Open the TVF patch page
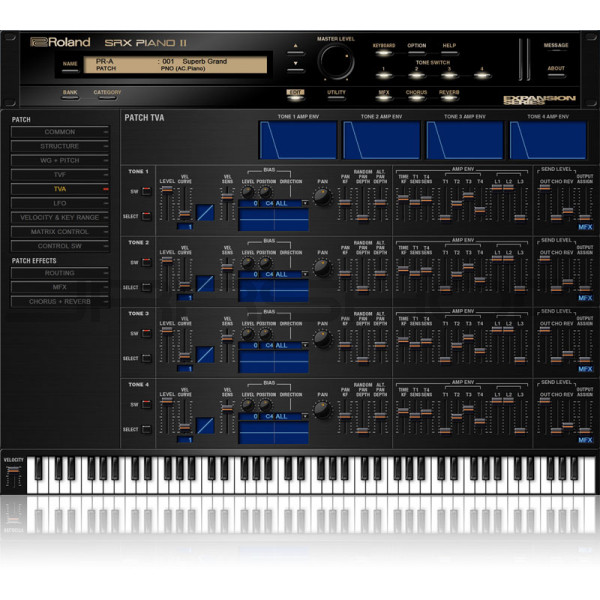The width and height of the screenshot is (600, 600). coord(60,175)
